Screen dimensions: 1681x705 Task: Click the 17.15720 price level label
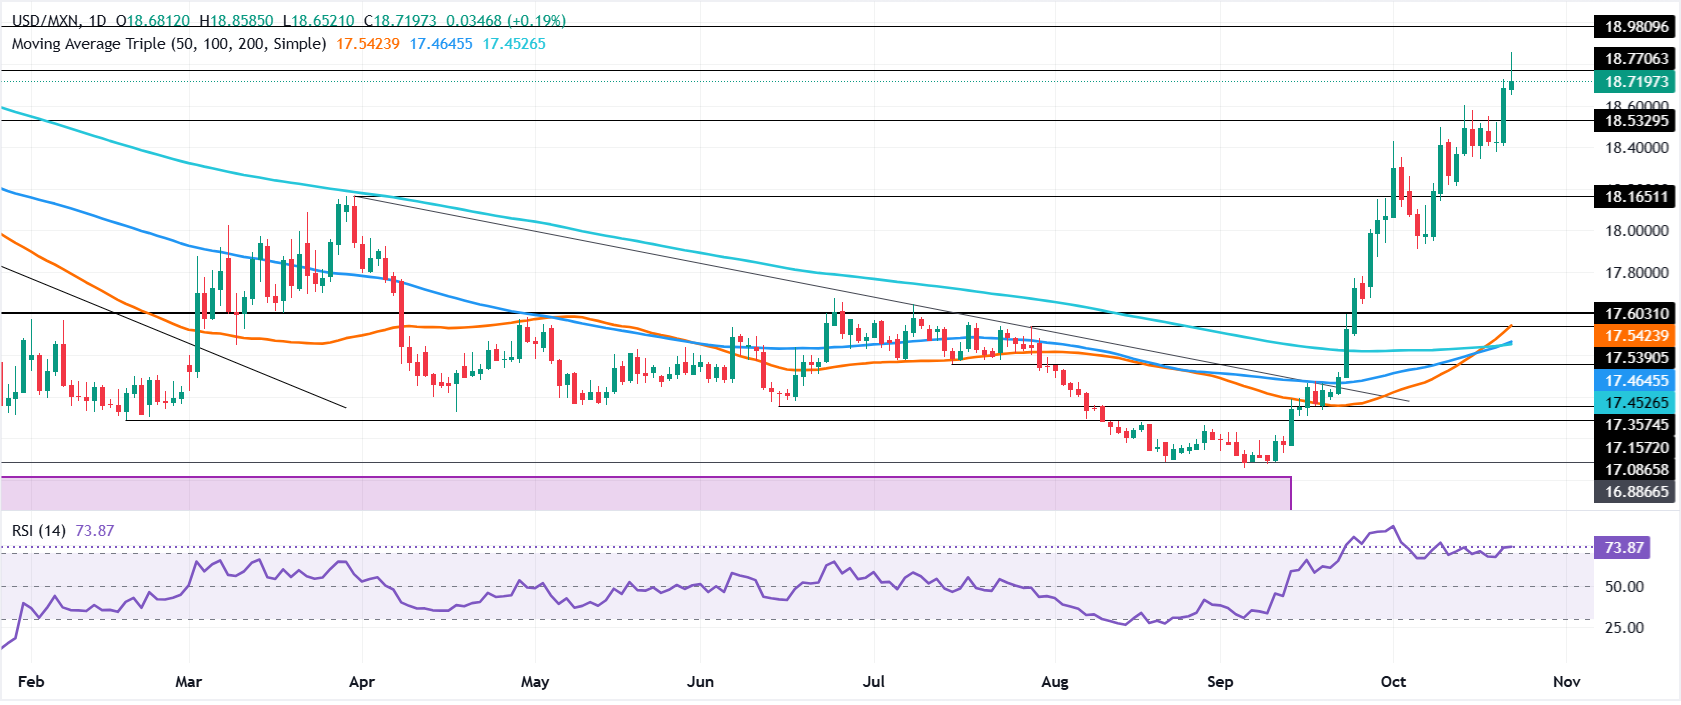tap(1635, 447)
